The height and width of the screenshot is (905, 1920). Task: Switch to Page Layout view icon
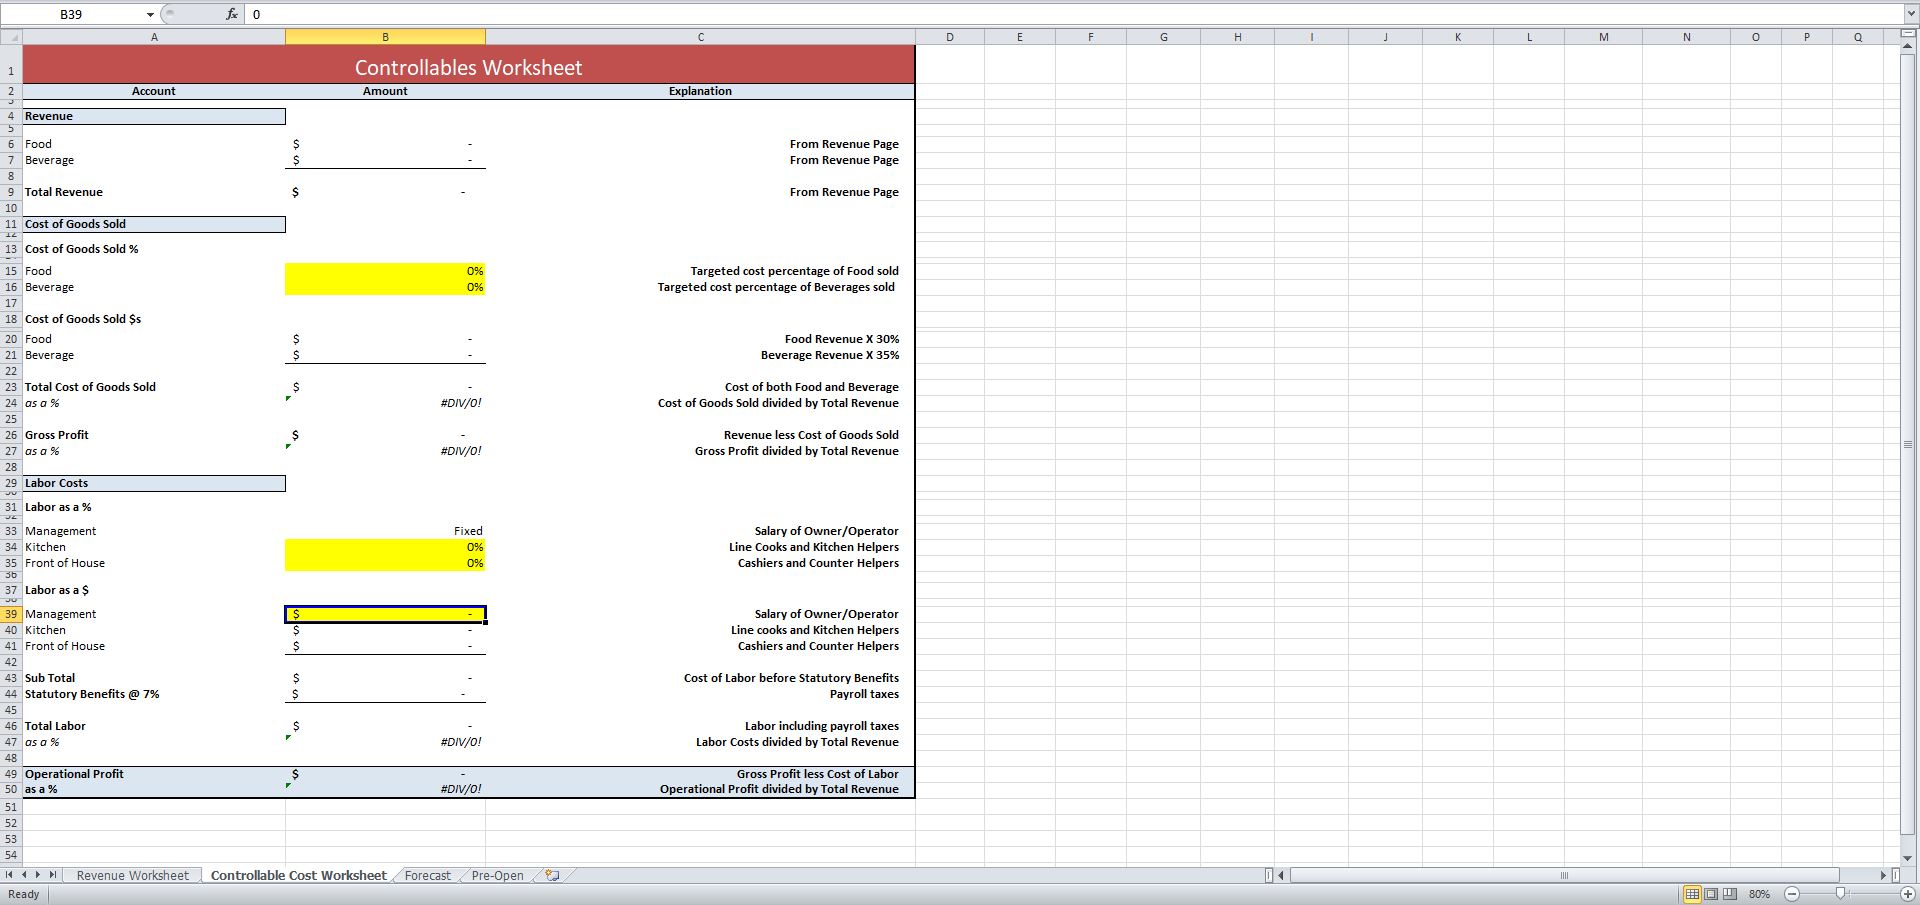pos(1712,894)
